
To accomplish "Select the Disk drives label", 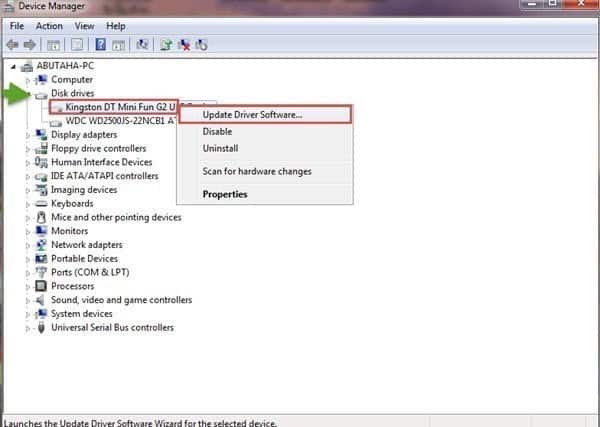I will click(73, 93).
